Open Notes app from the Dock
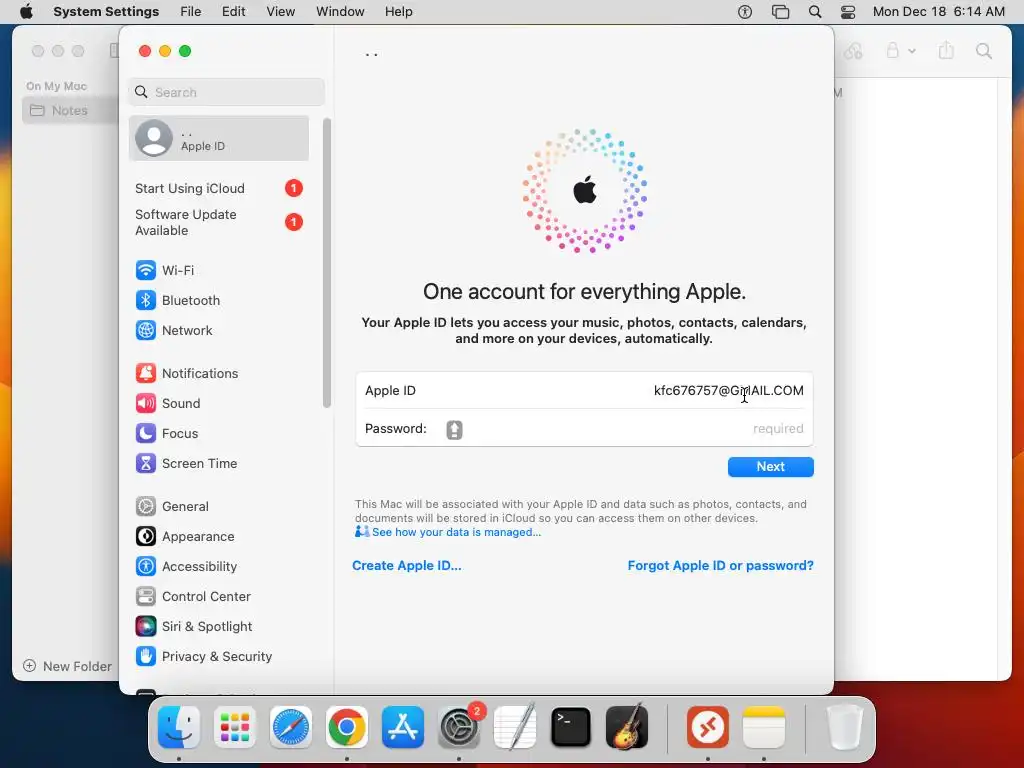Image resolution: width=1024 pixels, height=768 pixels. pyautogui.click(x=764, y=727)
